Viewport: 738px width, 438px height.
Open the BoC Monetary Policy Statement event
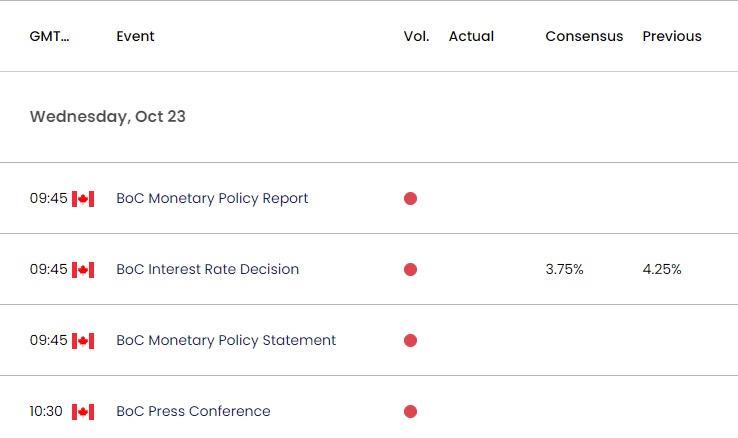226,340
